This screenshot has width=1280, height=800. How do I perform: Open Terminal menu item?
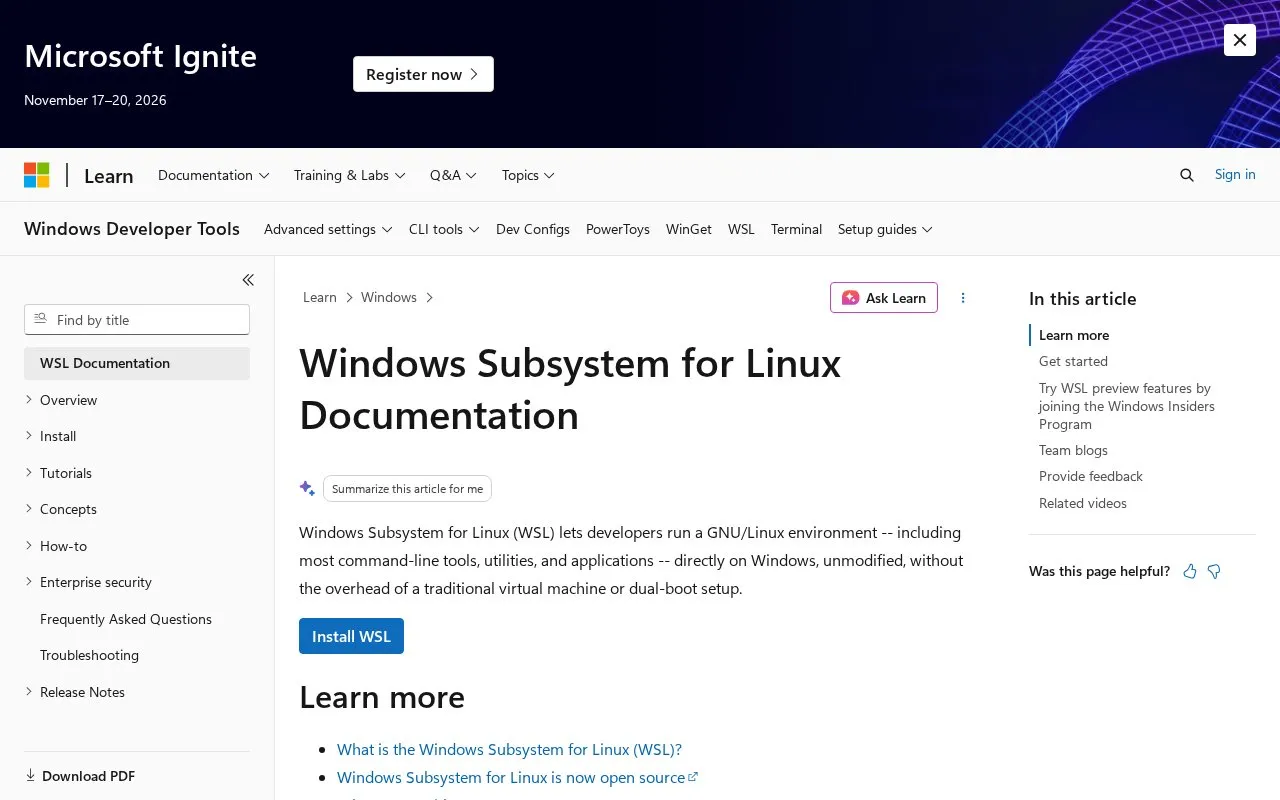coord(796,229)
